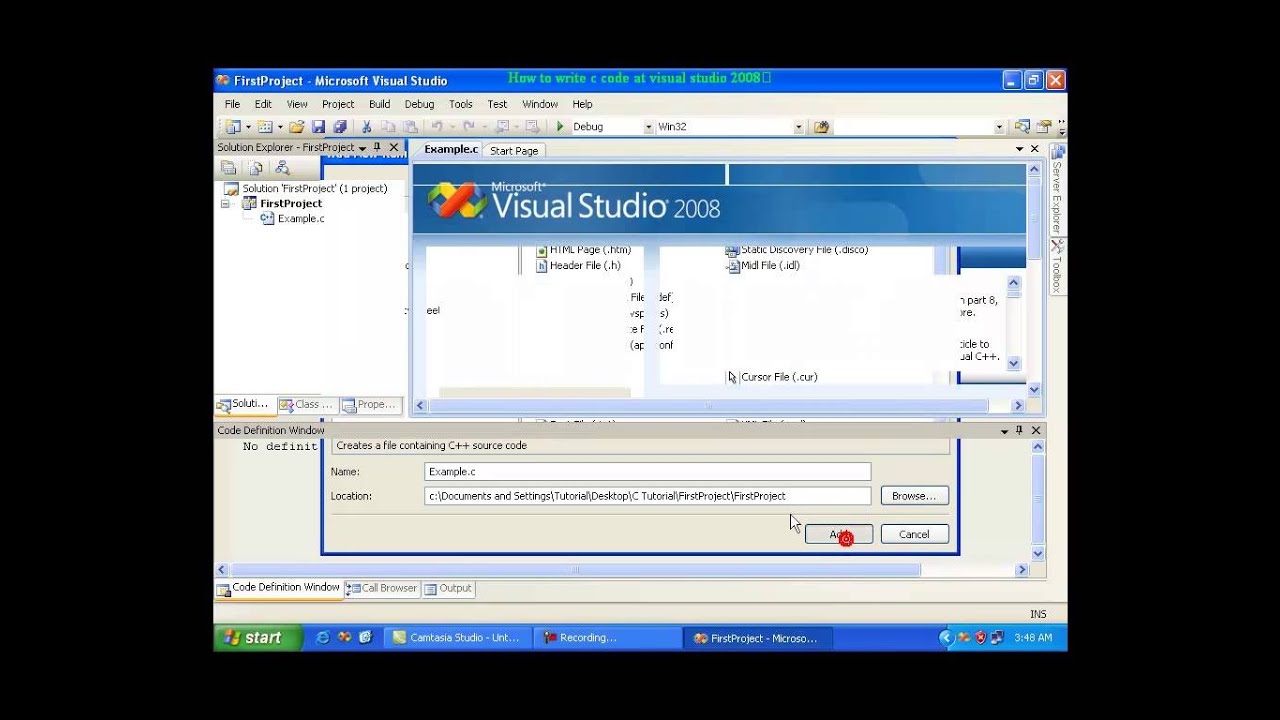Choose the HTML Page (.htm) template
Viewport: 1280px width, 720px height.
(584, 250)
